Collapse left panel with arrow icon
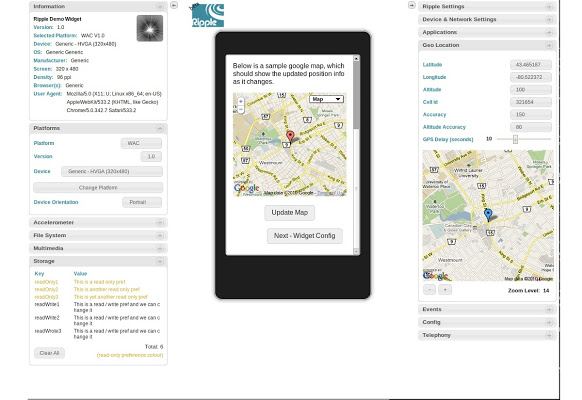The width and height of the screenshot is (582, 400). pos(174,5)
